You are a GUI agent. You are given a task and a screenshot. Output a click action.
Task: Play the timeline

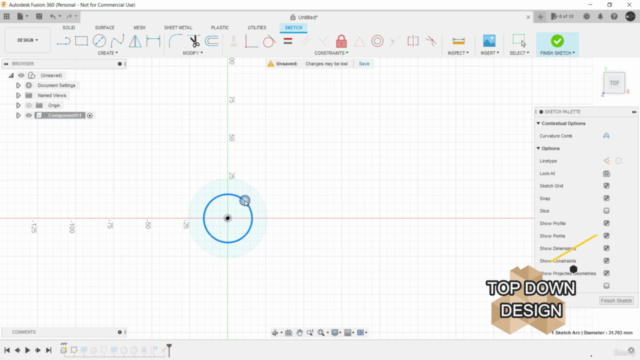pyautogui.click(x=27, y=350)
